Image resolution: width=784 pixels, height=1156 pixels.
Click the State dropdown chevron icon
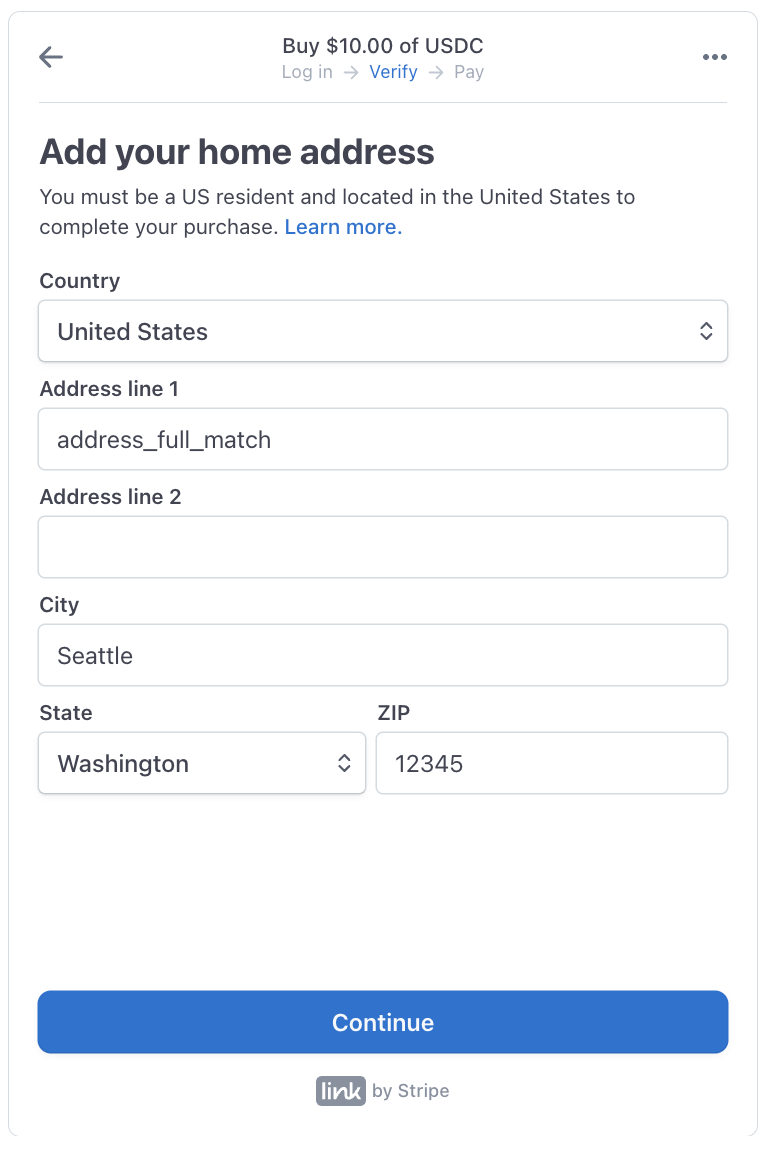coord(345,763)
